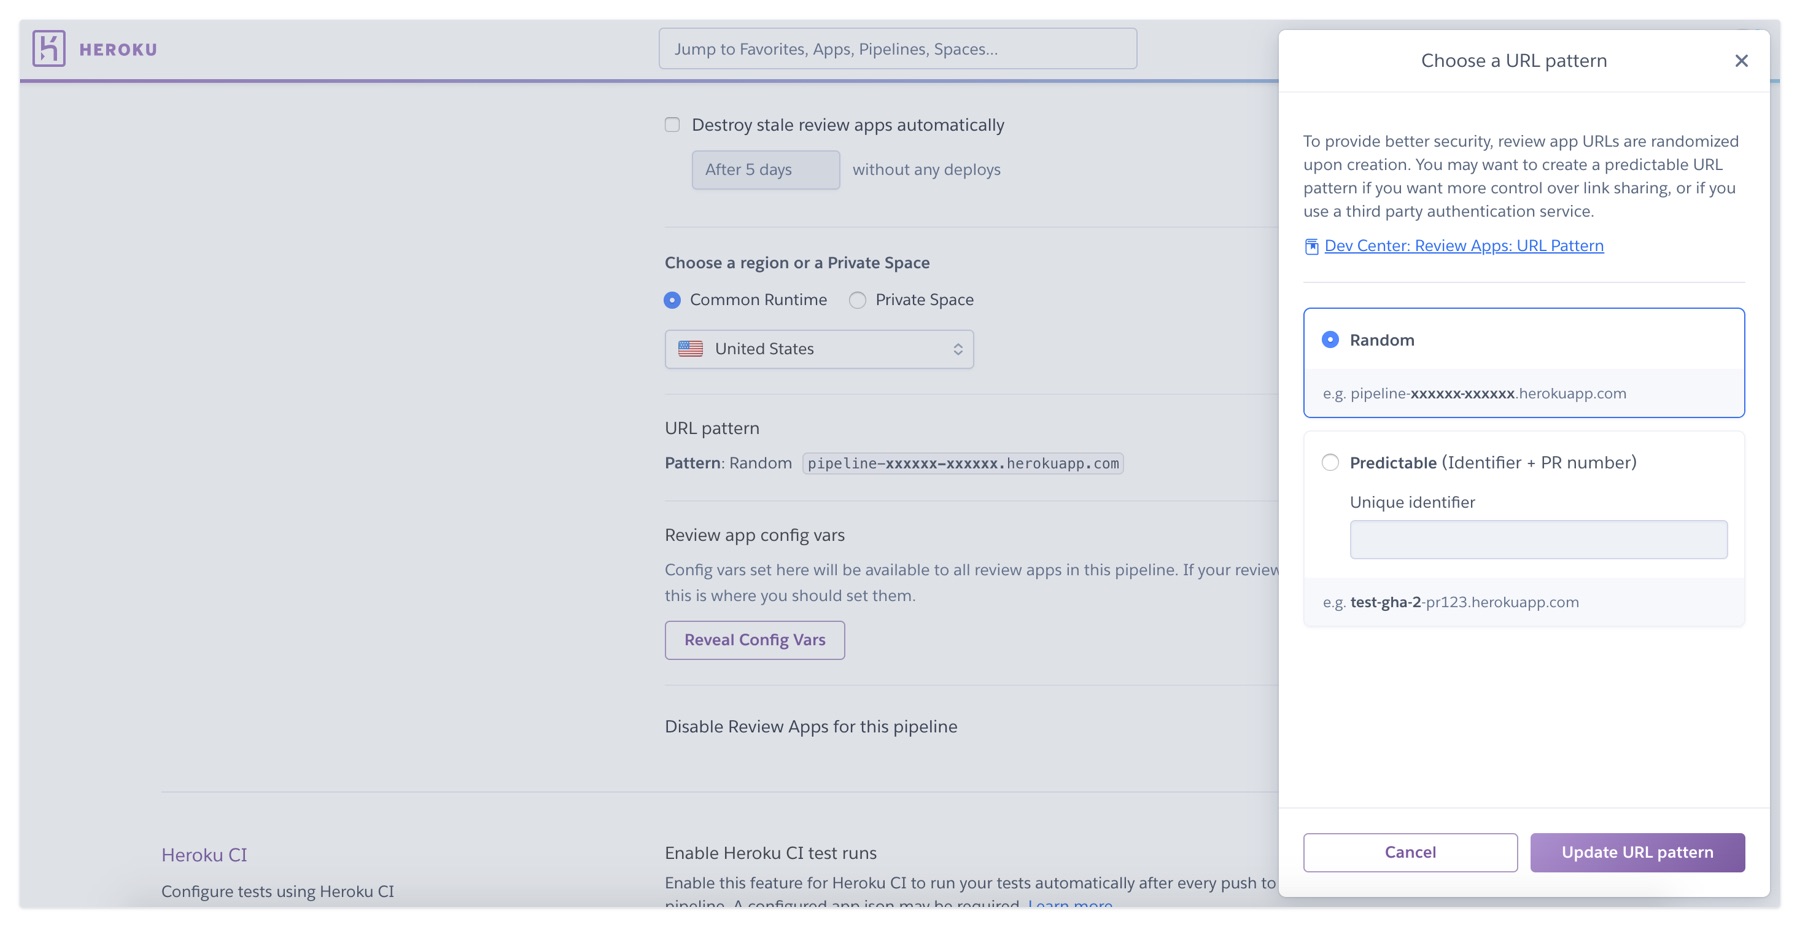Select the Common Runtime radio button
The width and height of the screenshot is (1800, 927).
coord(672,300)
